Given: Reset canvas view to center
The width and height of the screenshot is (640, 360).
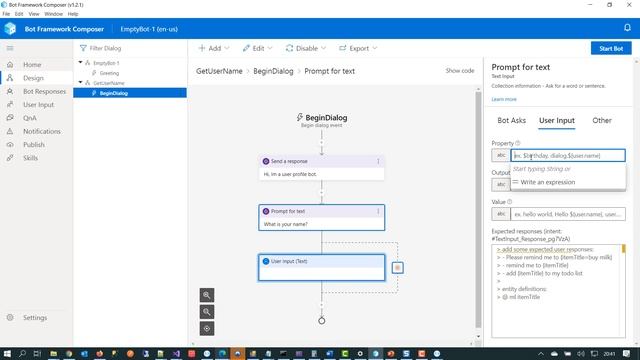Looking at the screenshot, I should [x=207, y=329].
